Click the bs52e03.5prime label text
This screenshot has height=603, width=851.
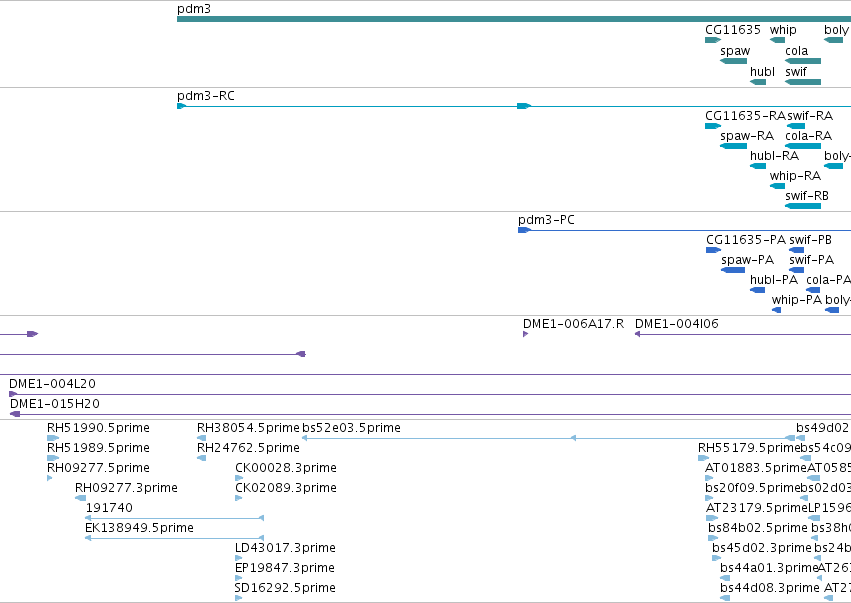pos(351,428)
